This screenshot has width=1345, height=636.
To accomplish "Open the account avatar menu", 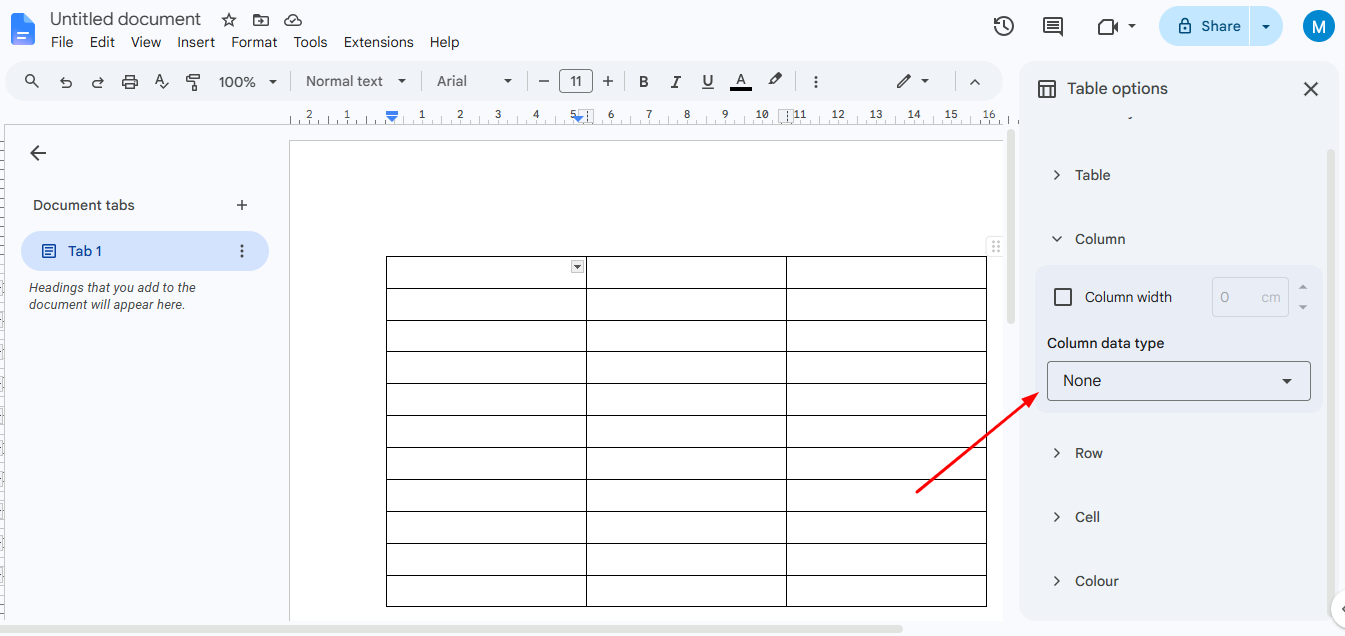I will [x=1319, y=26].
